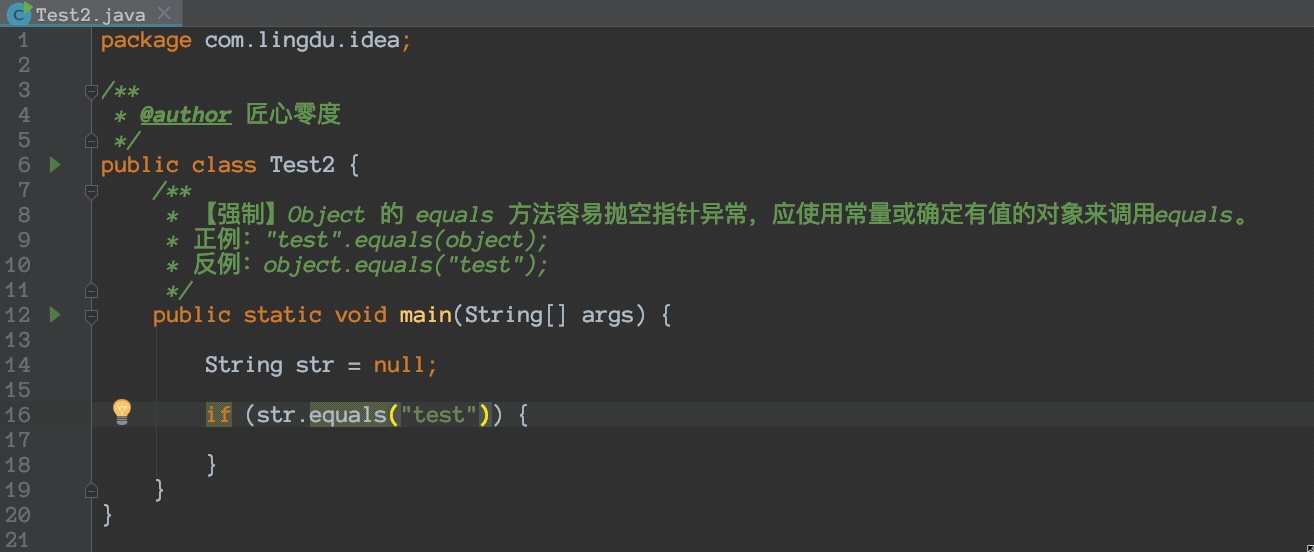Click the "test" string literal in the if statement

[439, 414]
